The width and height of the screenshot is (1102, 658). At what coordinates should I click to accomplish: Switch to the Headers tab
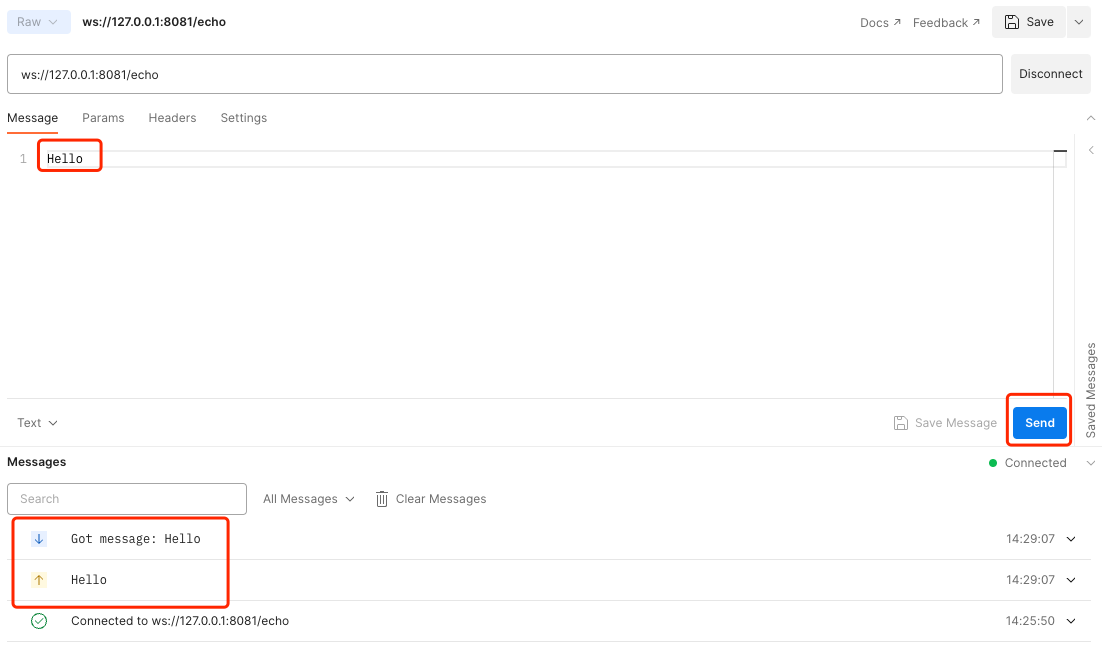tap(172, 117)
